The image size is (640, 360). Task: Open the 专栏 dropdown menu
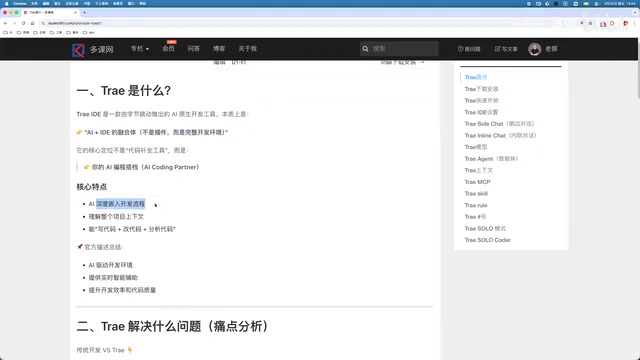[x=140, y=49]
